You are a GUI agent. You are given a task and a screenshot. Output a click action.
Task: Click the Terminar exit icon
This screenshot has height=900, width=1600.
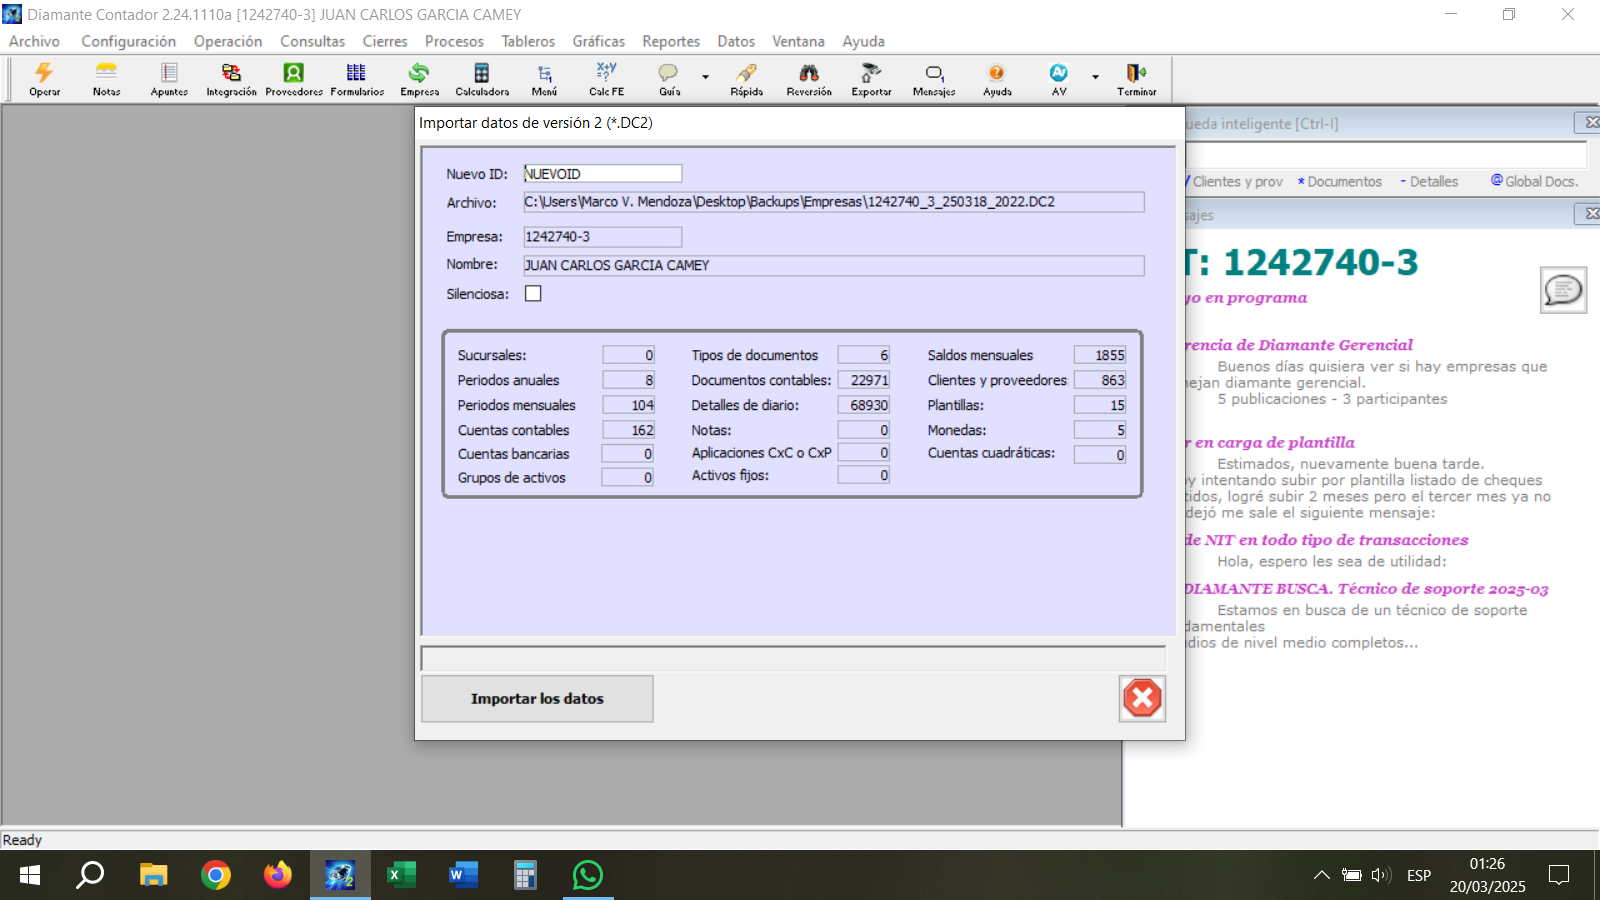tap(1136, 78)
